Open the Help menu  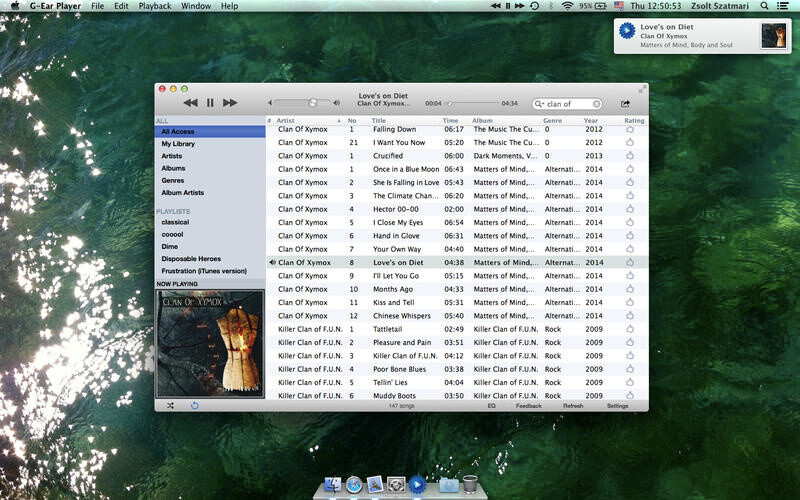coord(229,6)
